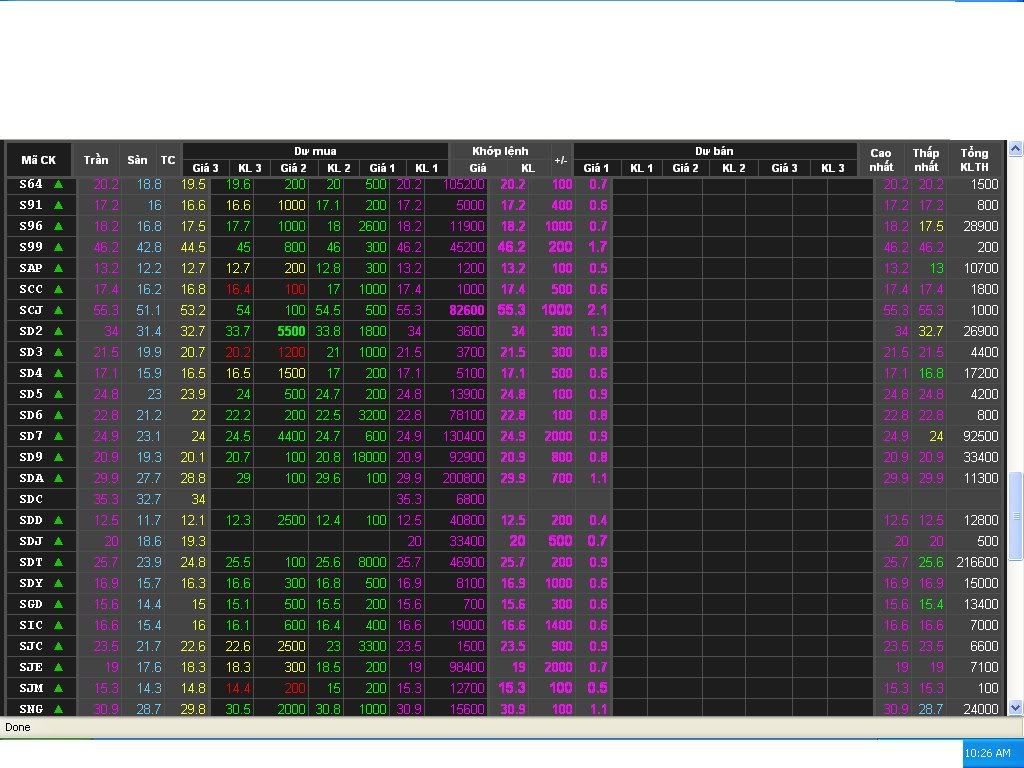The height and width of the screenshot is (768, 1024).
Task: Click the green arrow beside SAP
Action: pos(58,268)
